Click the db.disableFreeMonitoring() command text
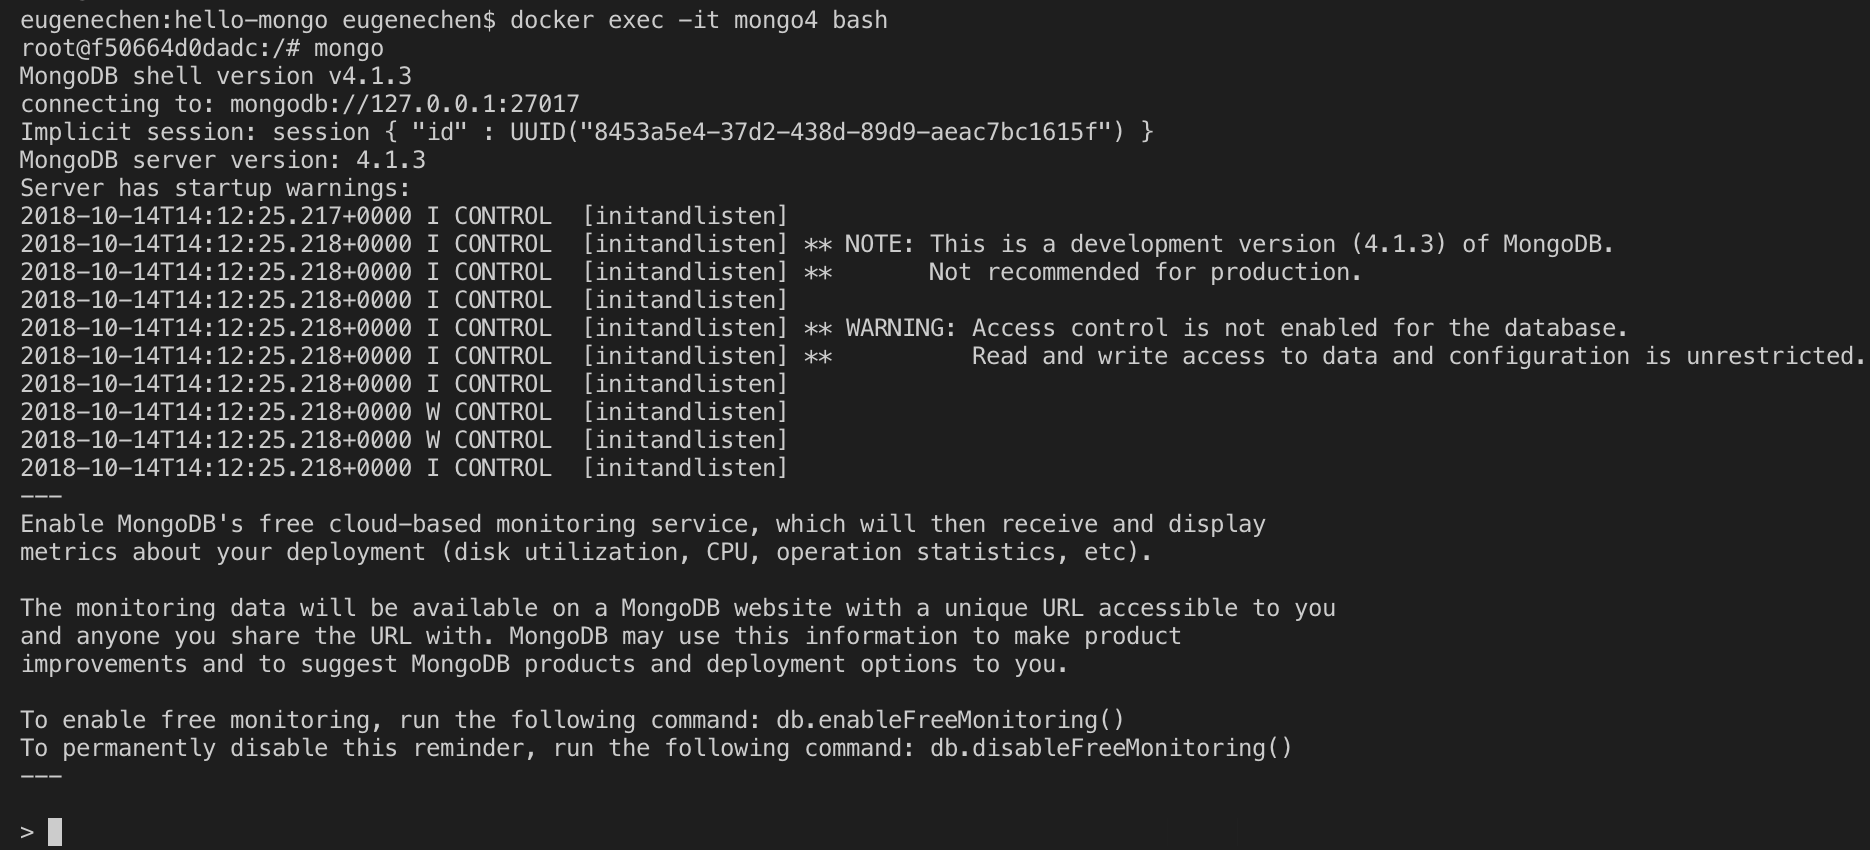Viewport: 1870px width, 850px height. pos(1111,748)
